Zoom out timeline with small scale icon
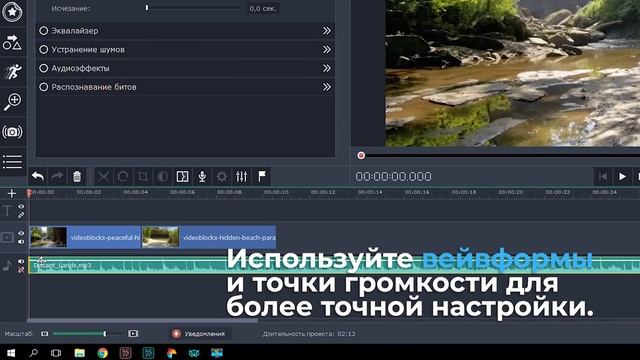The height and width of the screenshot is (360, 640). click(x=44, y=333)
